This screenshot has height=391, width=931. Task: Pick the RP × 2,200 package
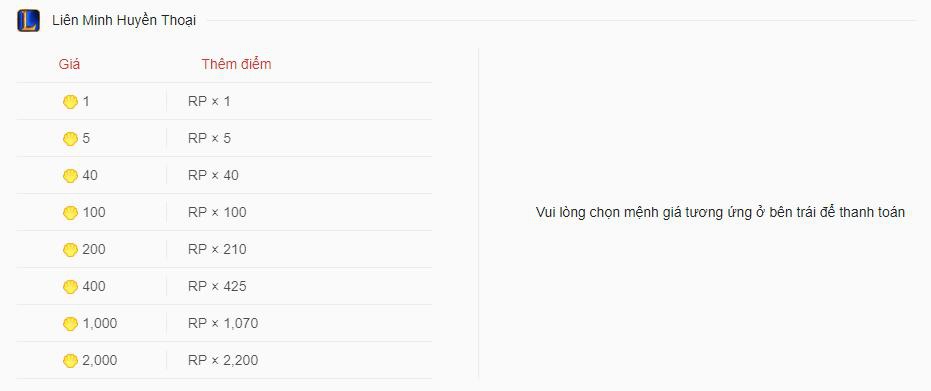(224, 360)
